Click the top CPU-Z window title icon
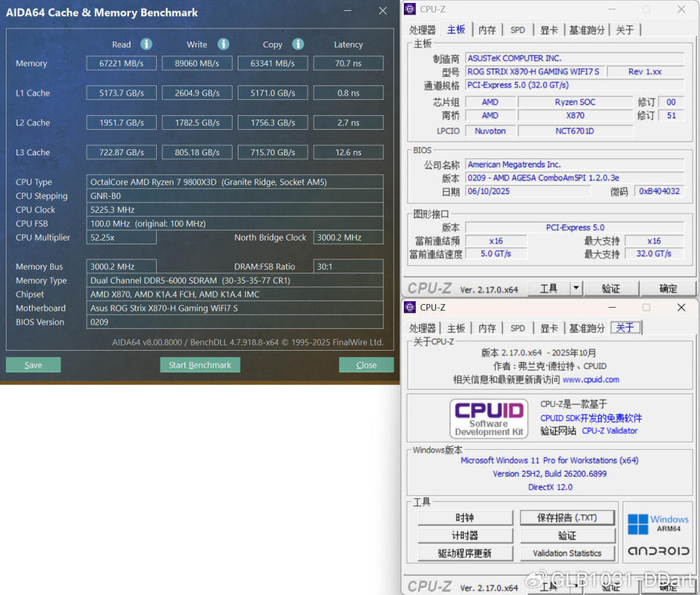The height and width of the screenshot is (595, 700). pos(410,9)
